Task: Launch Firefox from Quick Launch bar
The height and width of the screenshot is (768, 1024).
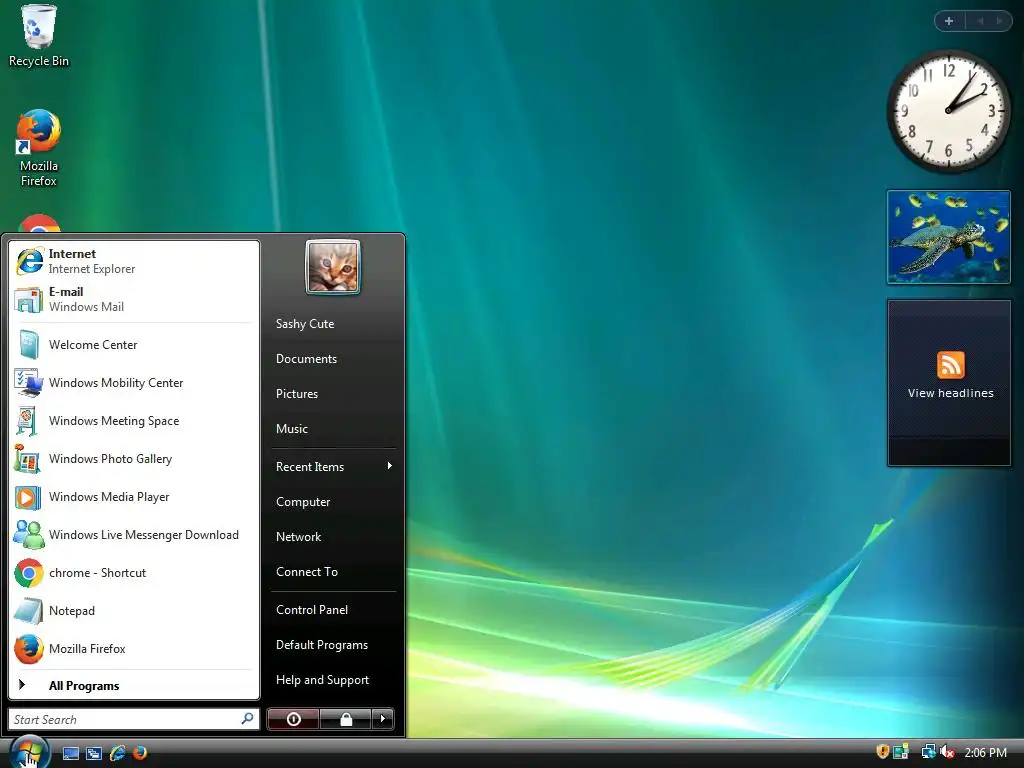Action: (x=140, y=753)
